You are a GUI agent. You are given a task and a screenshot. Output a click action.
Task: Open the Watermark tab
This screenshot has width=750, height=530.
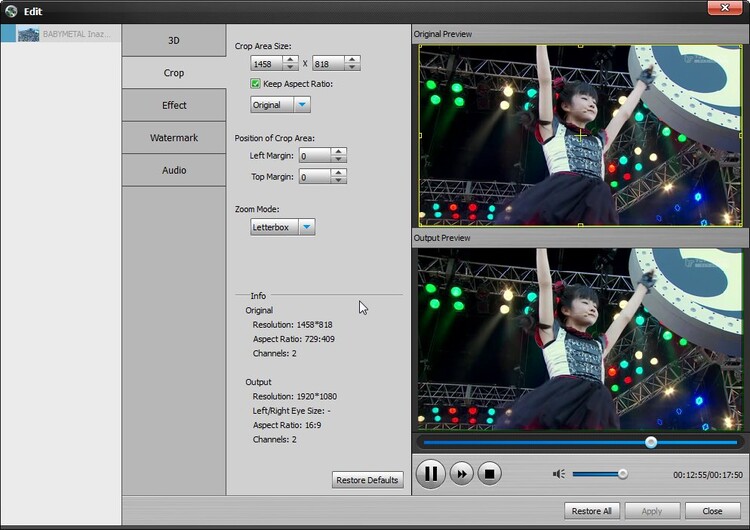pos(174,138)
